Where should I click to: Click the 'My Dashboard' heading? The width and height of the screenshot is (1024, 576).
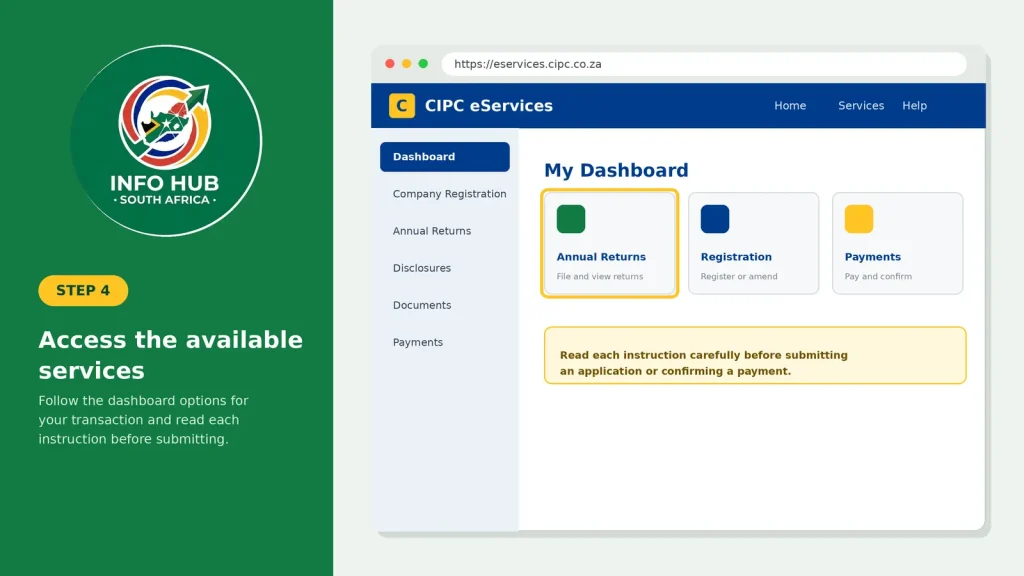click(616, 170)
